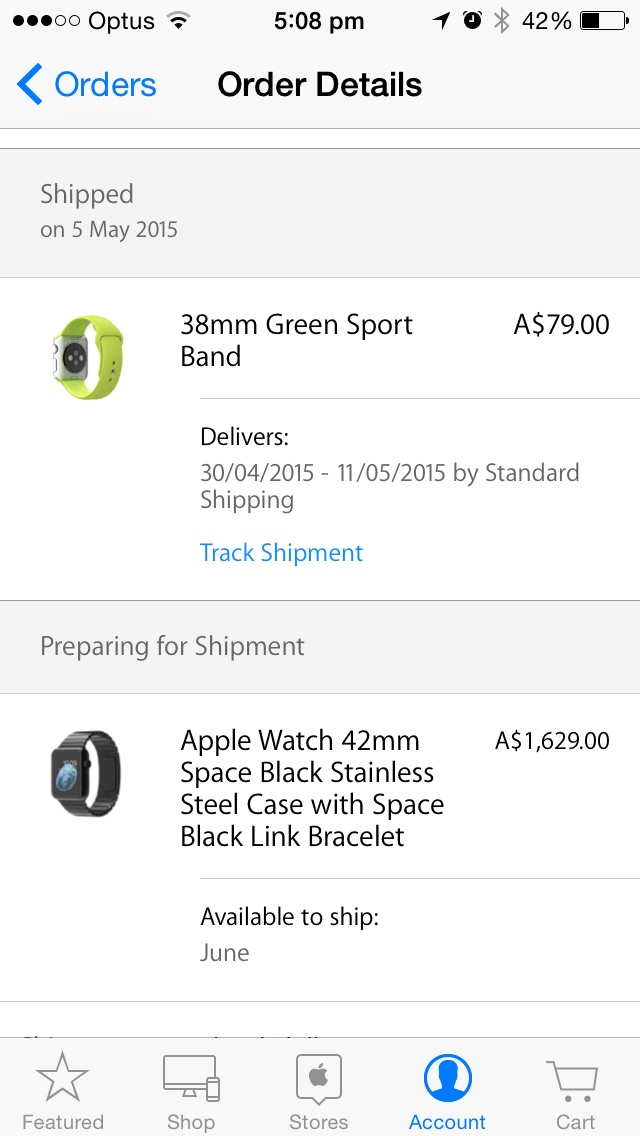Tap the back chevron arrow icon
The width and height of the screenshot is (640, 1136).
30,85
